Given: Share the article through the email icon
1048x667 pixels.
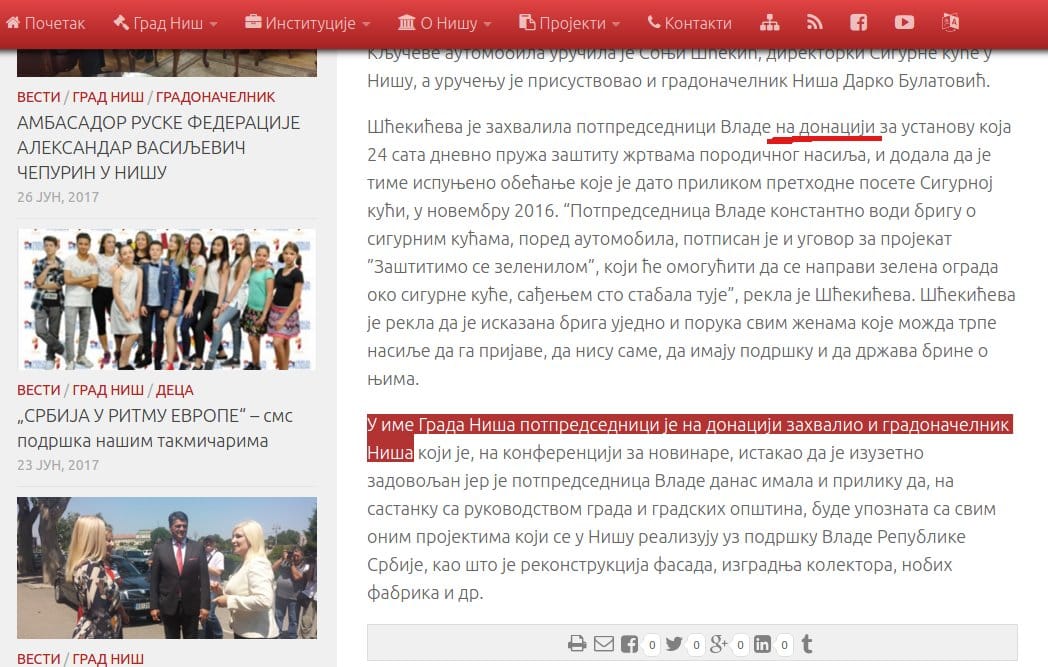Looking at the screenshot, I should click(604, 644).
